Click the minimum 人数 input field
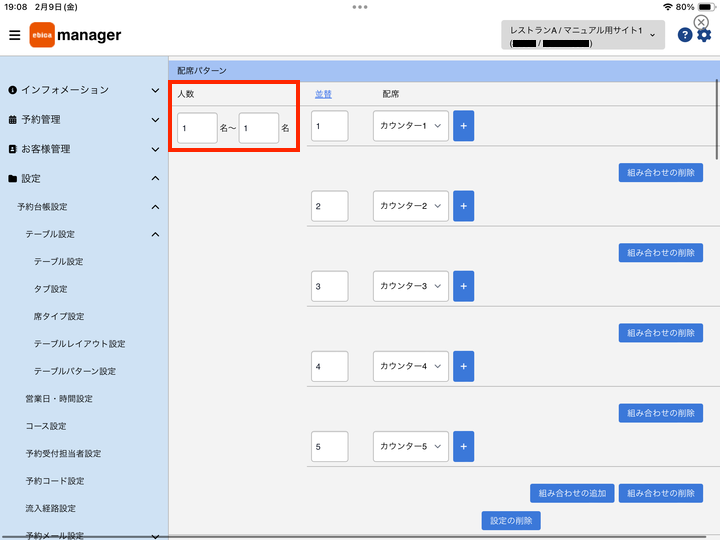720x540 pixels. pos(197,128)
